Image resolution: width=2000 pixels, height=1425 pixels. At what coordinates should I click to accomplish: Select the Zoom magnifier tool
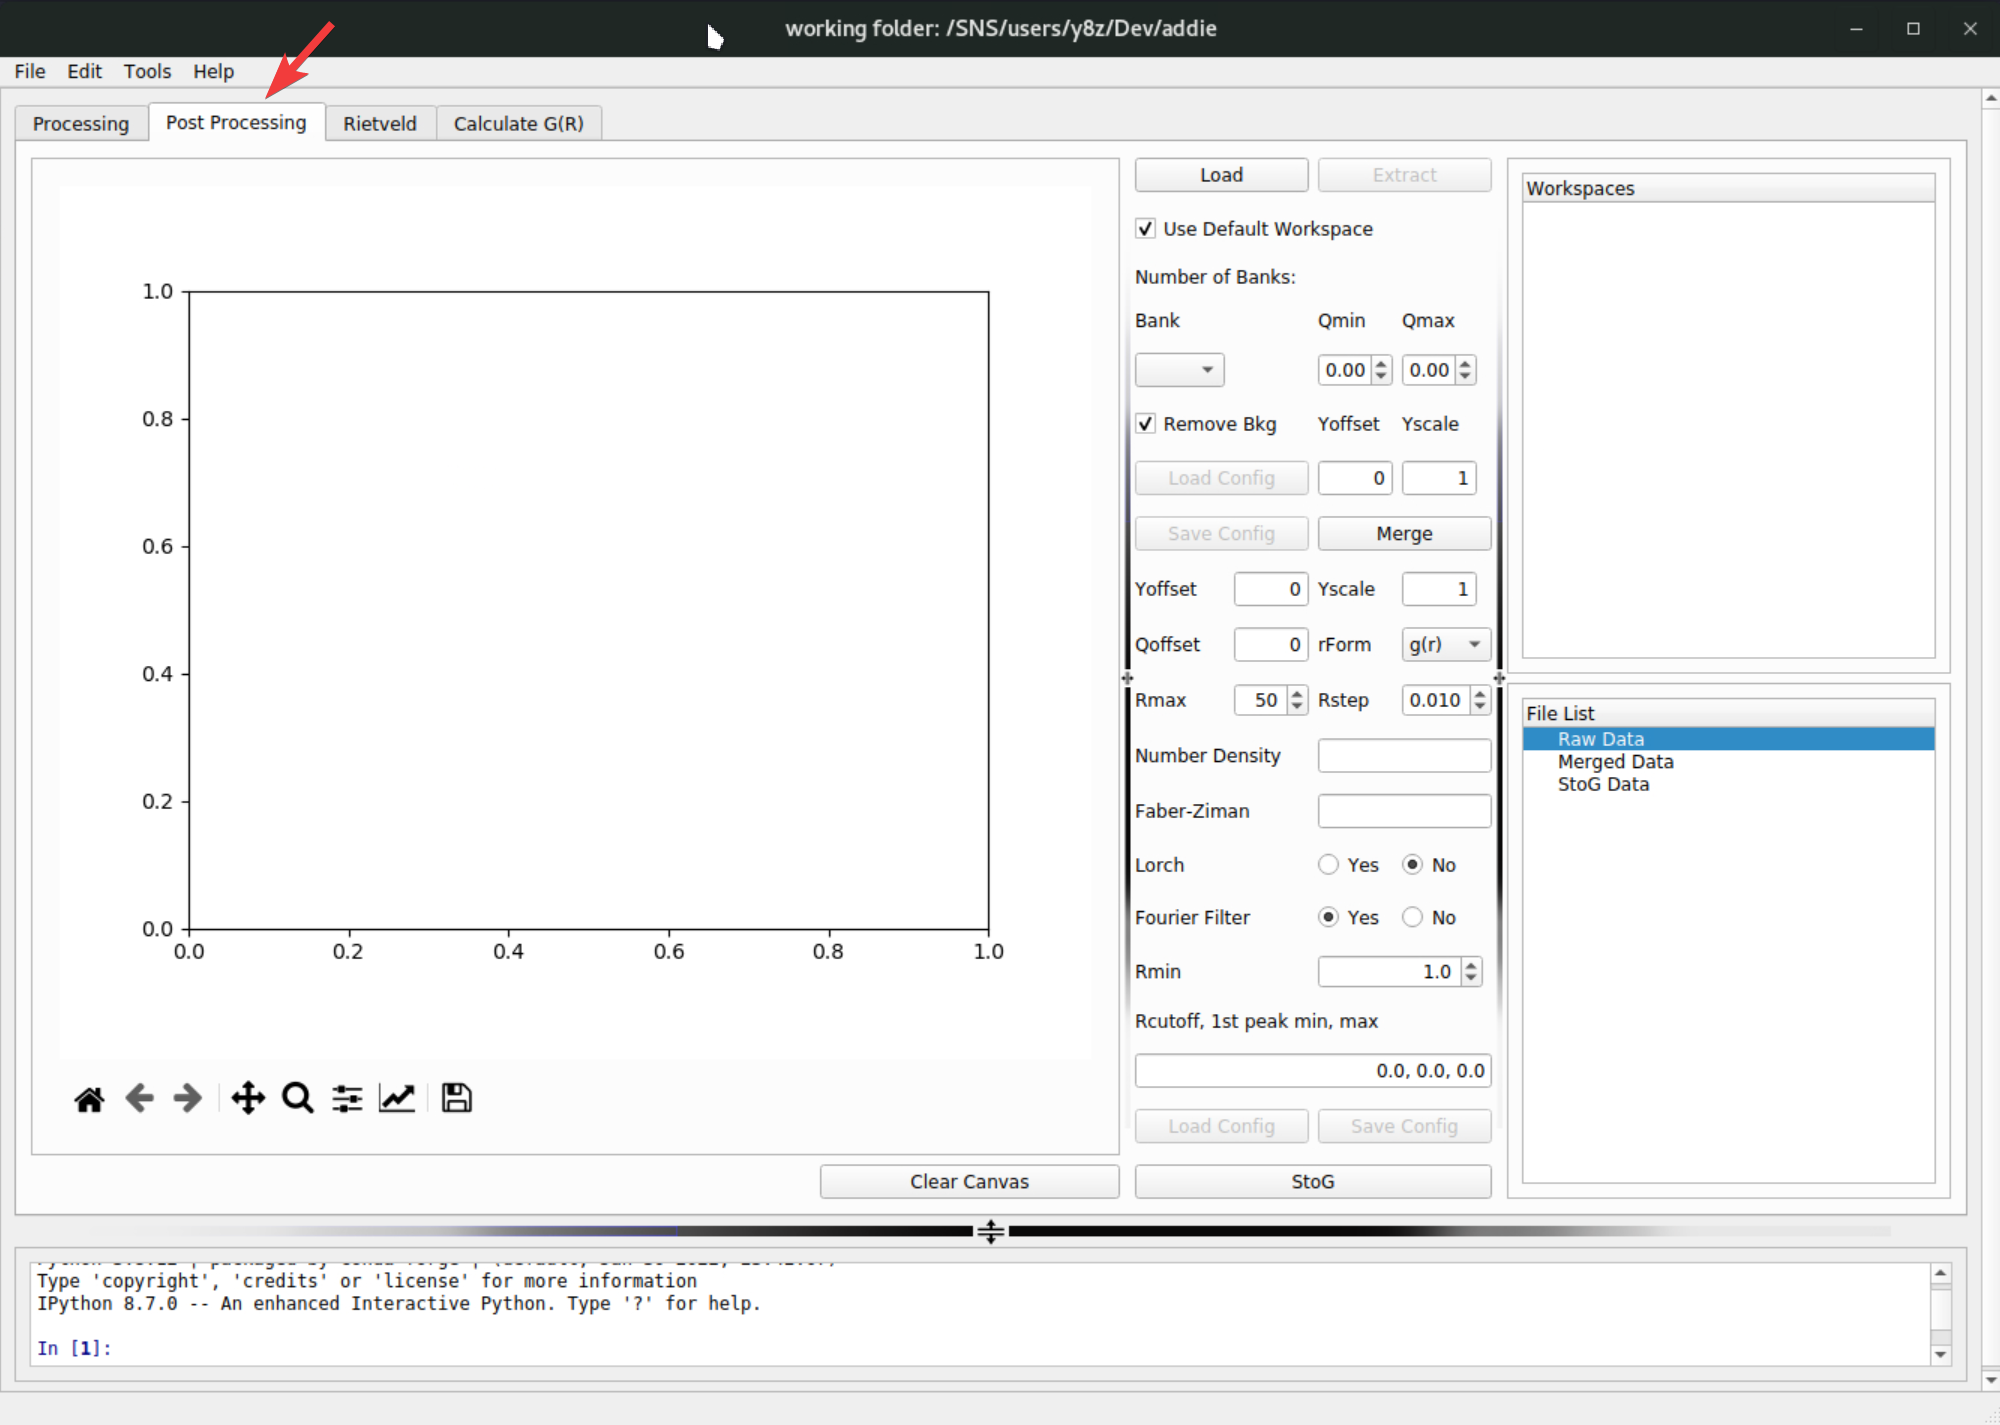pos(297,1099)
